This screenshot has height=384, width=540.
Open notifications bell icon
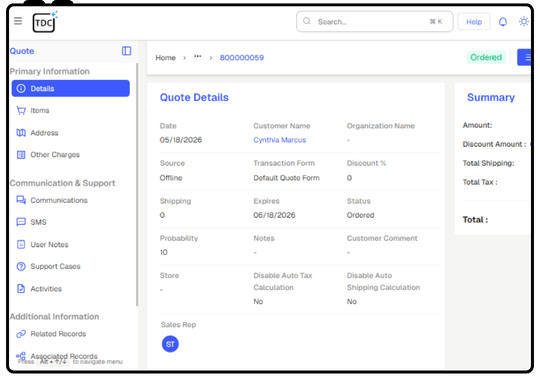click(503, 22)
